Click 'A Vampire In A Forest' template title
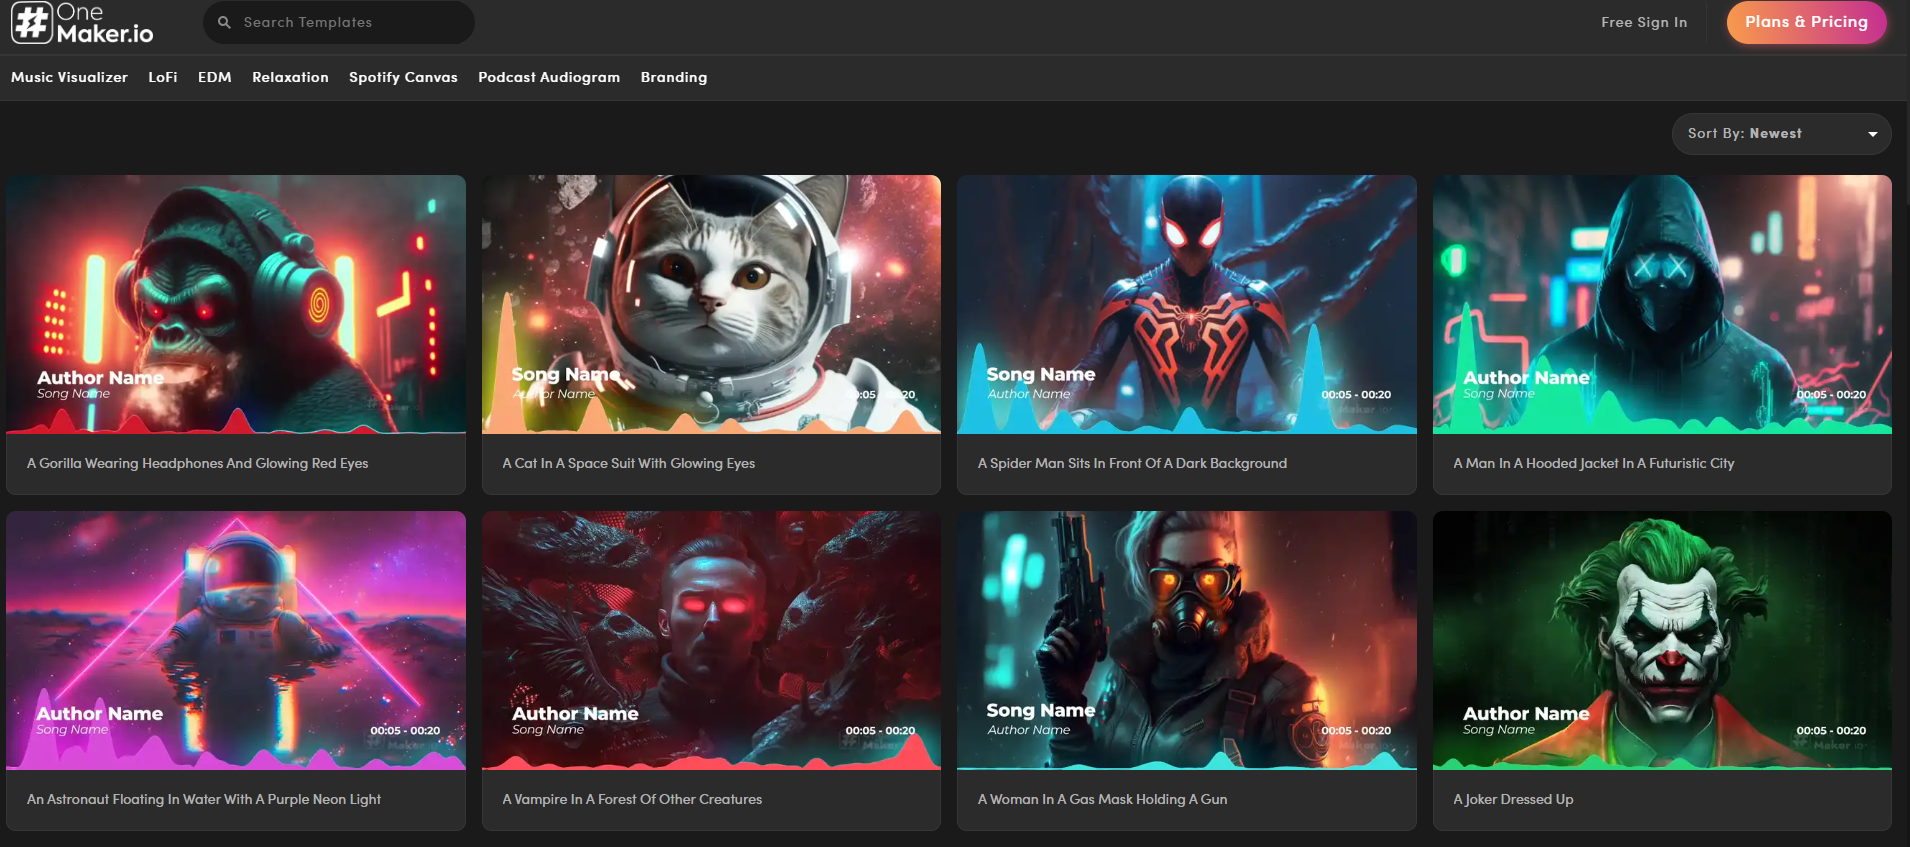 coord(632,799)
